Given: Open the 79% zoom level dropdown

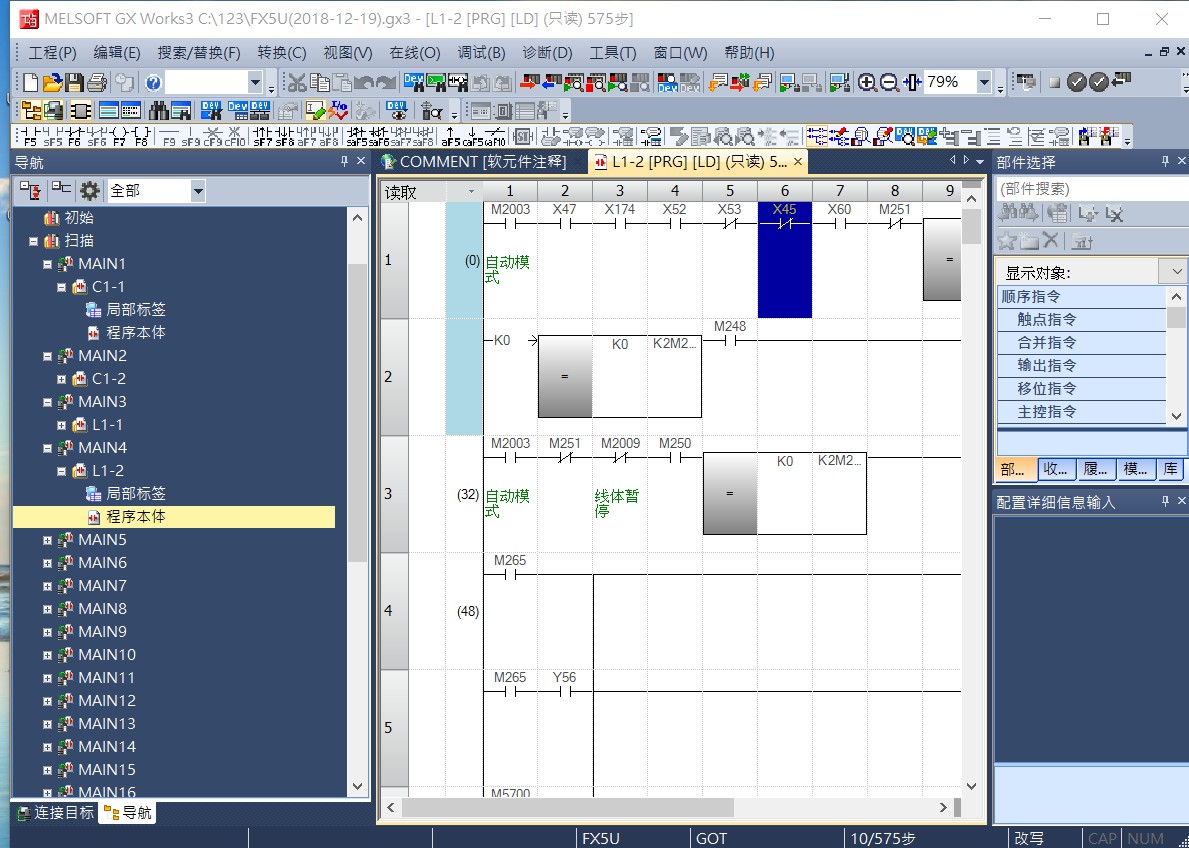Looking at the screenshot, I should 984,83.
